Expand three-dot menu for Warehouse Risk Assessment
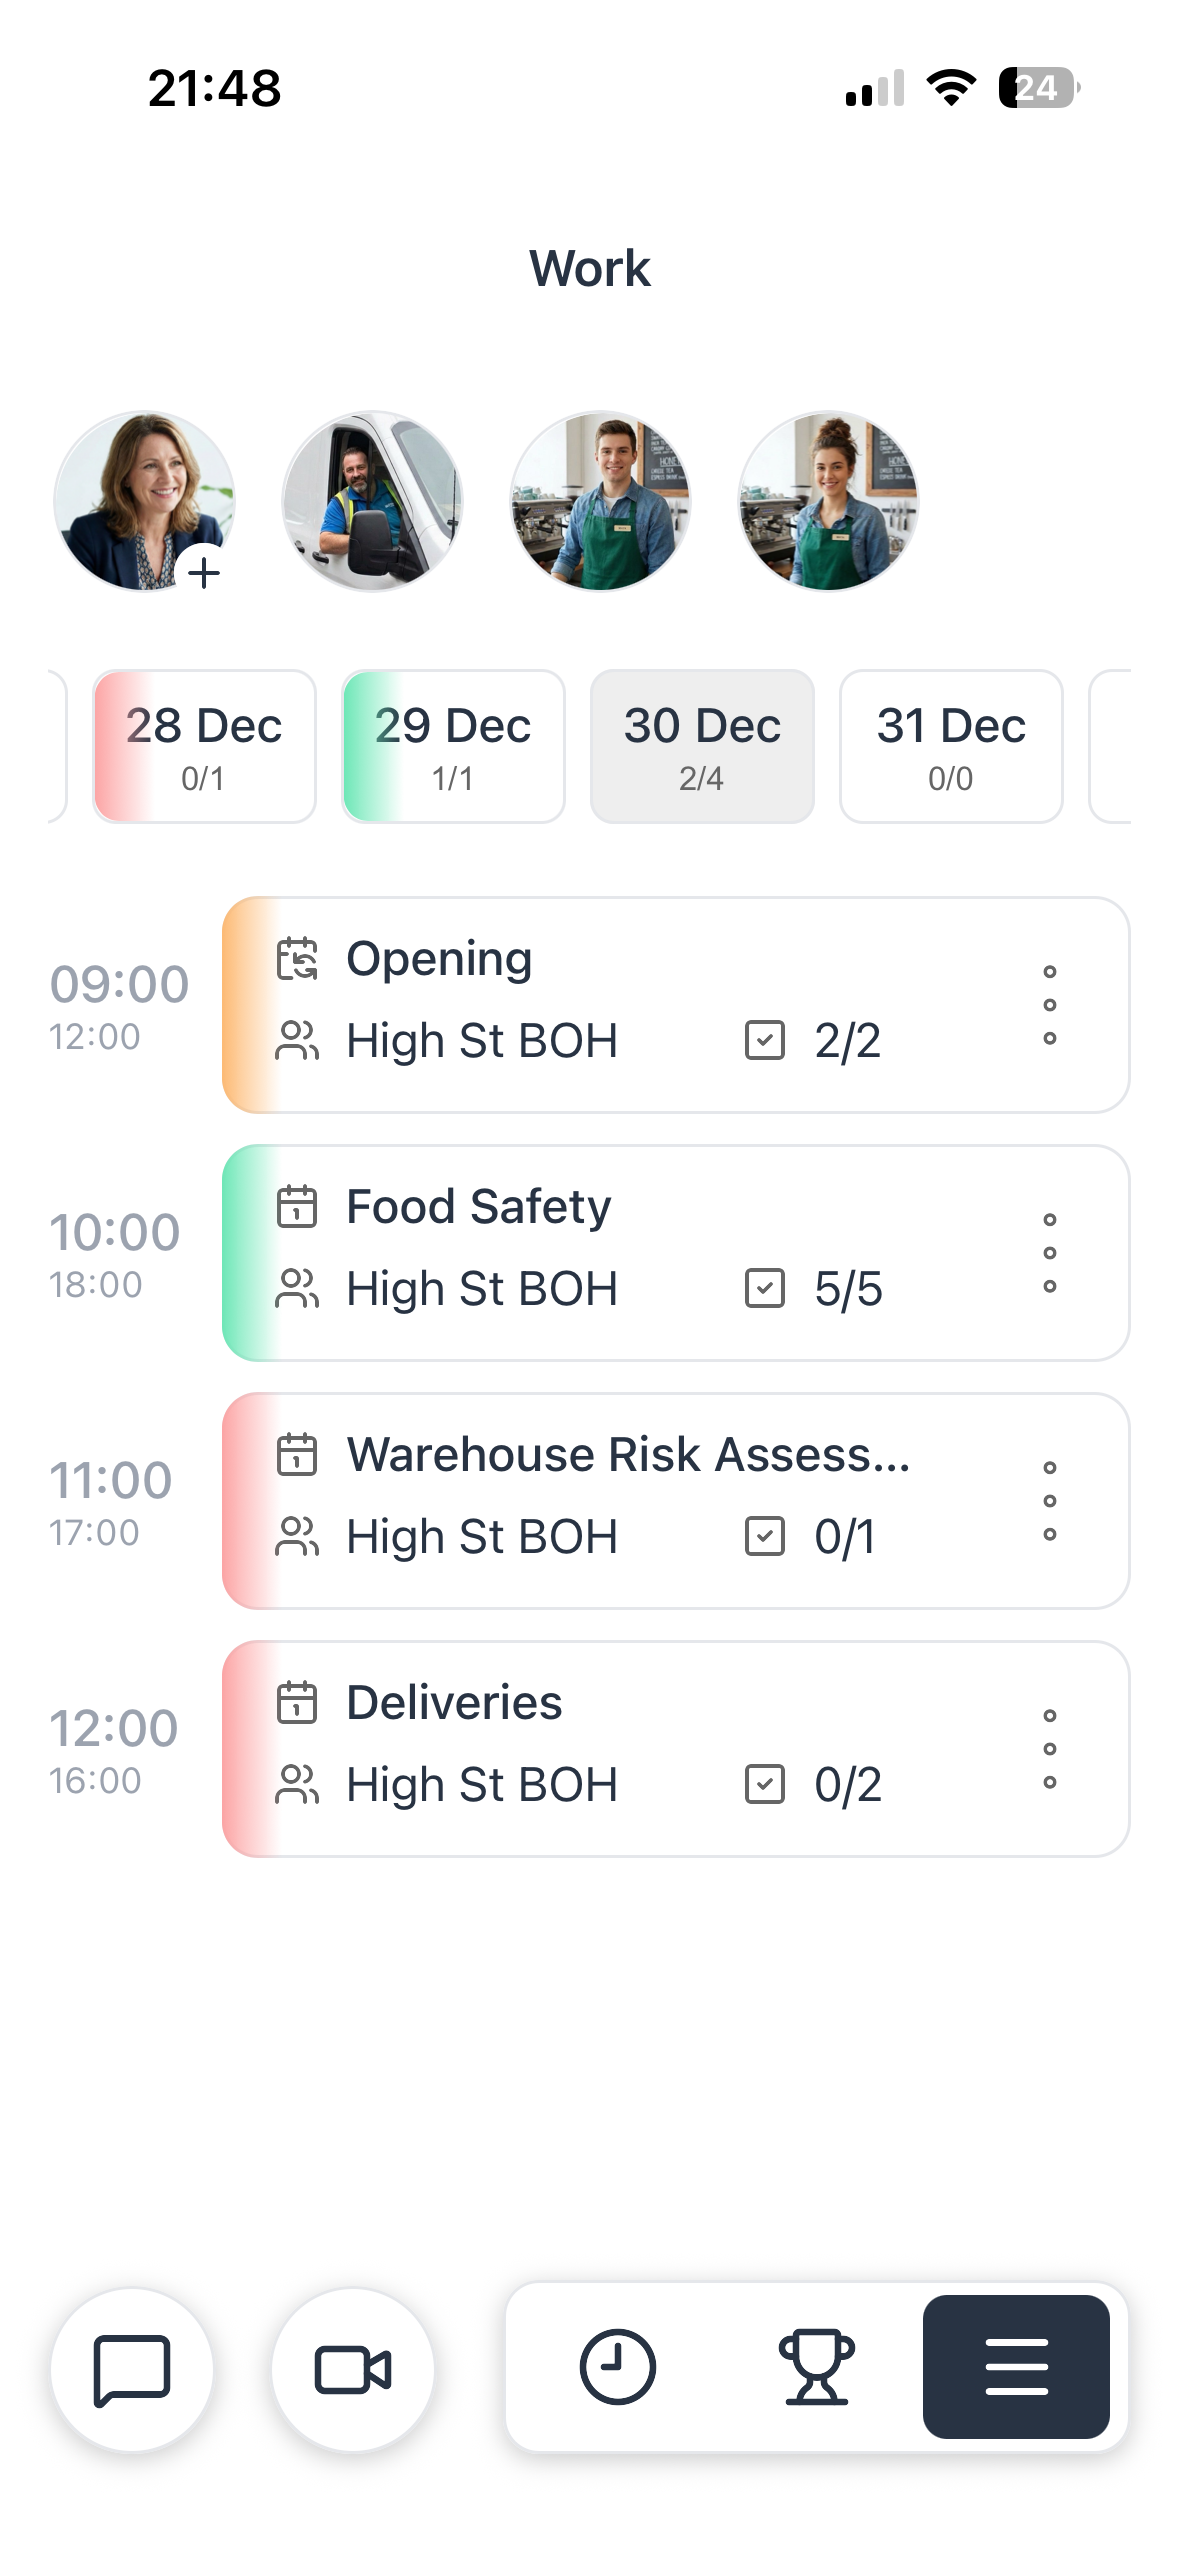 tap(1049, 1501)
